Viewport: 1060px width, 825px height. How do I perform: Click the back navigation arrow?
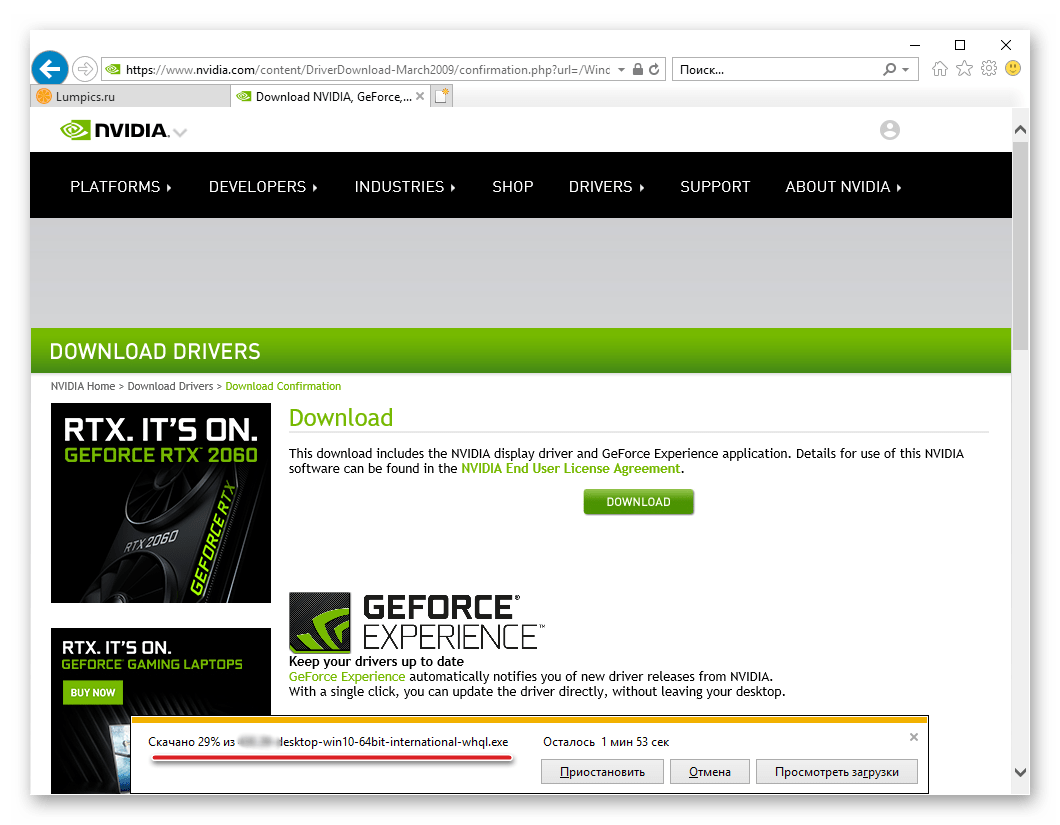pyautogui.click(x=49, y=68)
